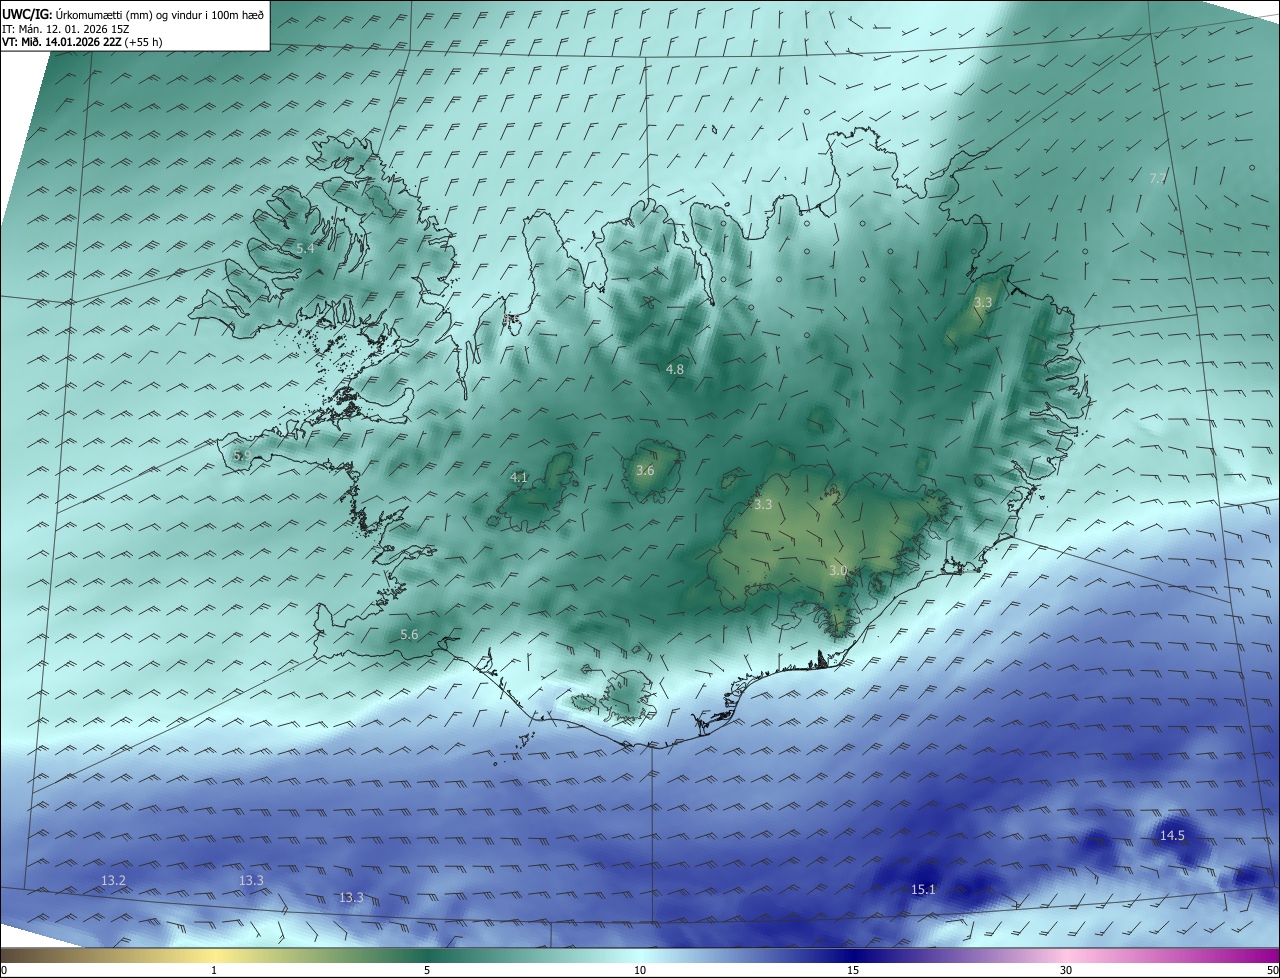Click the 3.0 value on southern Vatnajökull
Image resolution: width=1280 pixels, height=978 pixels.
click(838, 570)
